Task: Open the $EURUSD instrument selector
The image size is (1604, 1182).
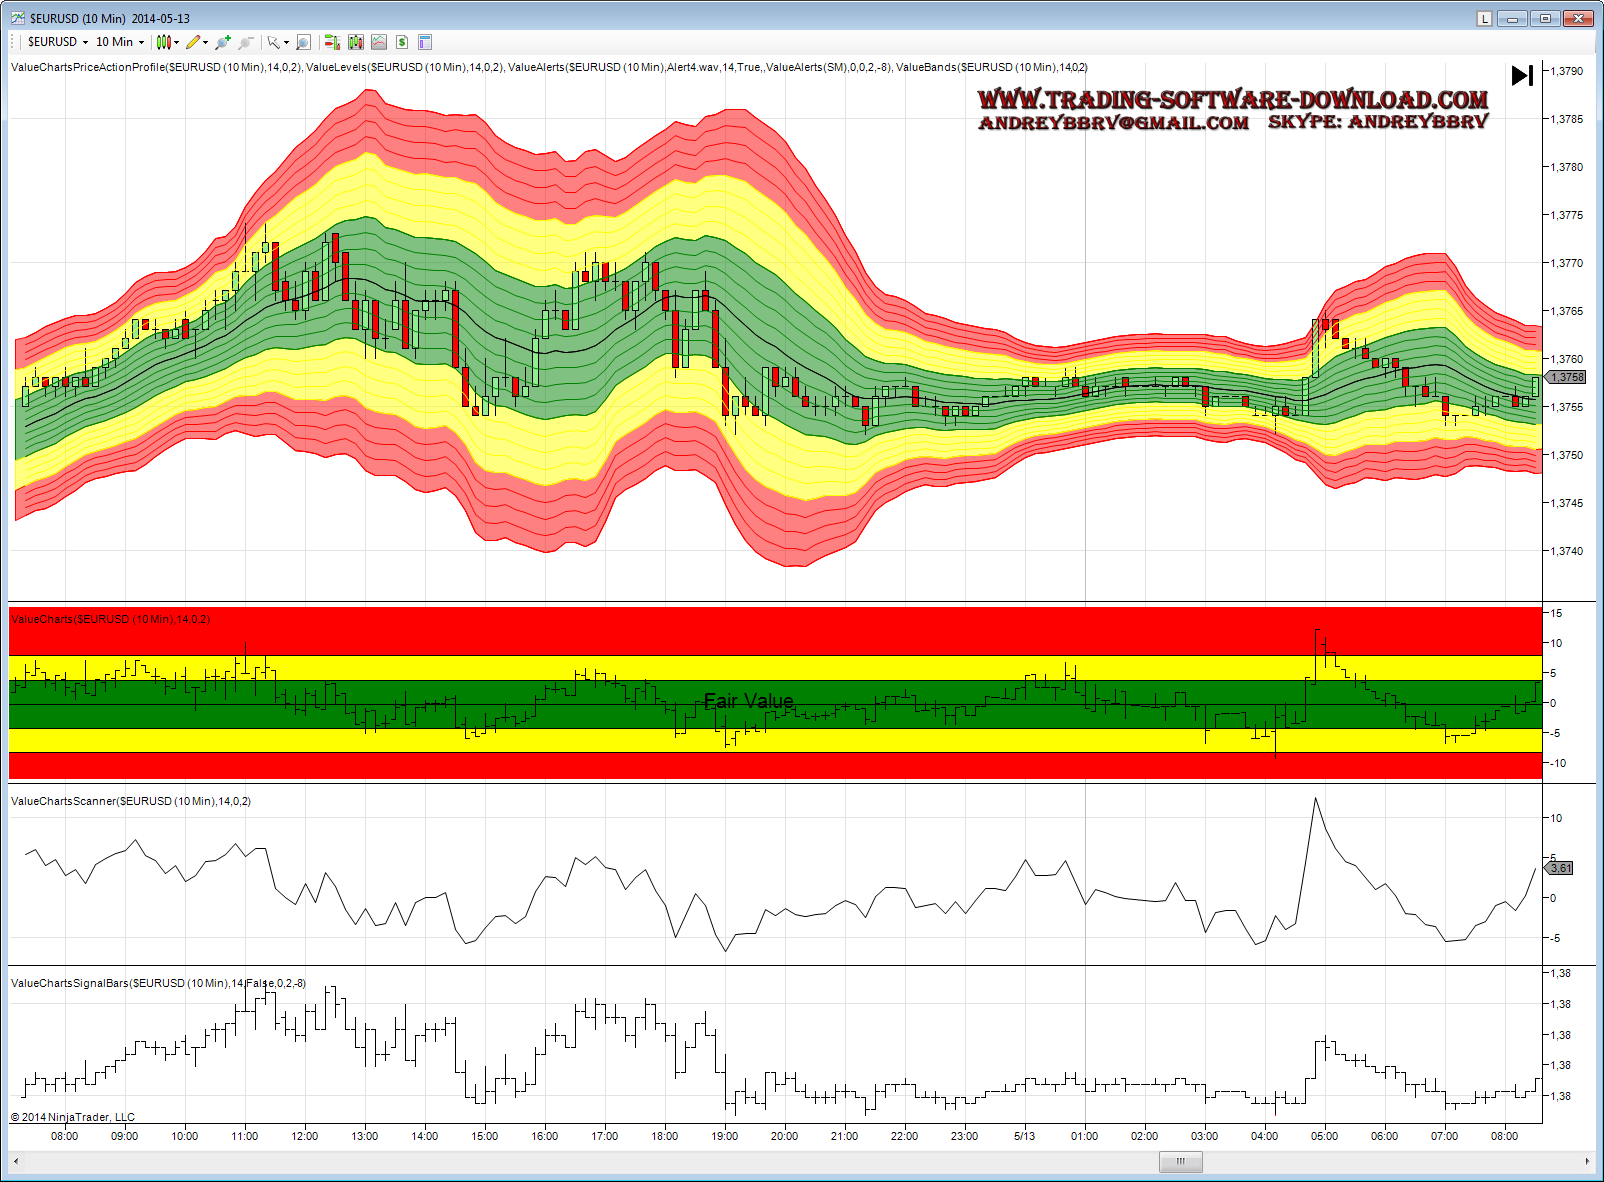Action: click(57, 42)
